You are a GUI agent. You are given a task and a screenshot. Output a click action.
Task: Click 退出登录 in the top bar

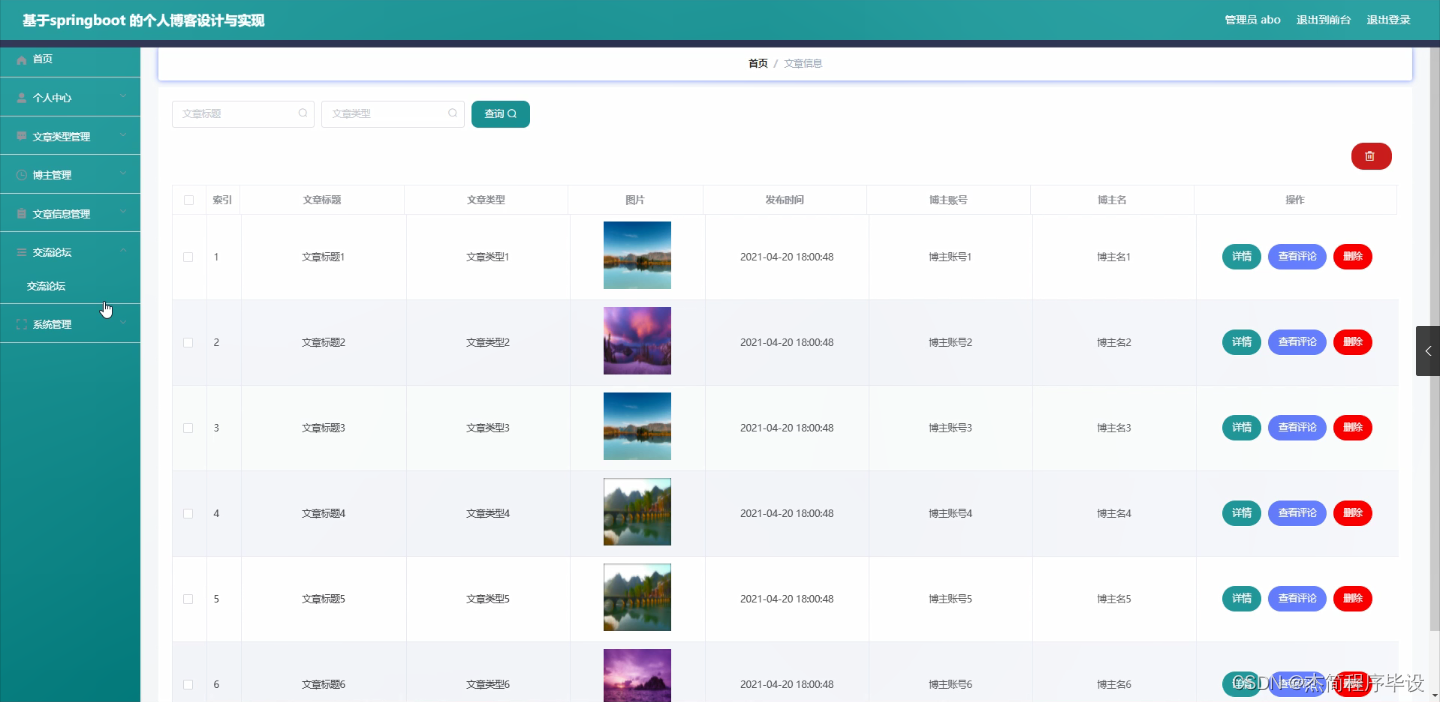tap(1389, 19)
